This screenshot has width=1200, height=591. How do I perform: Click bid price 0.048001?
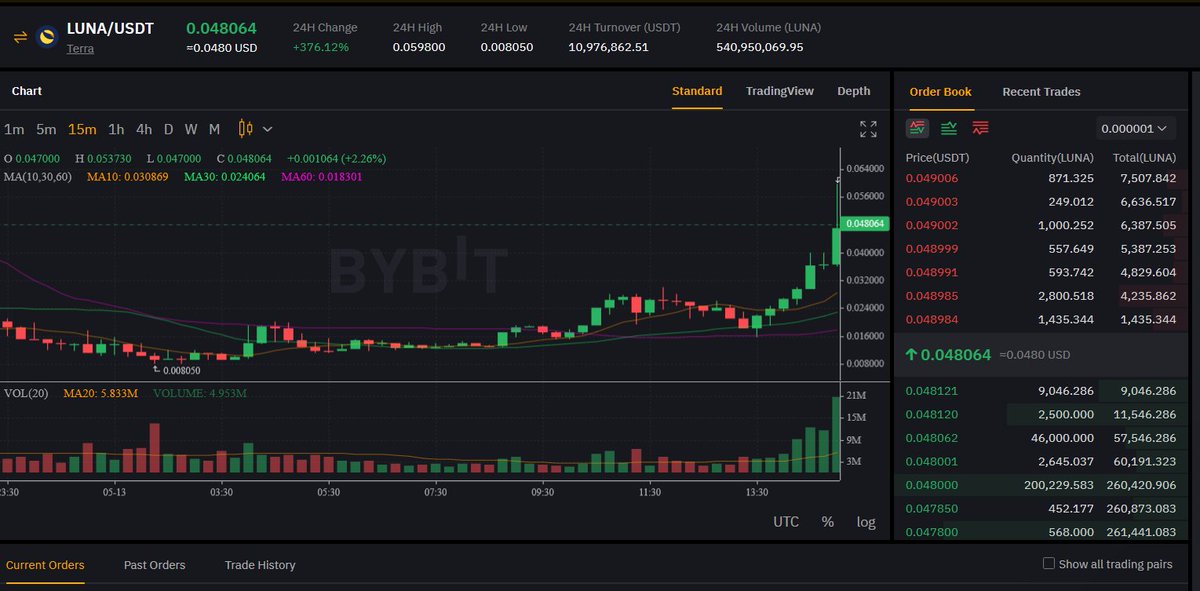[x=931, y=461]
